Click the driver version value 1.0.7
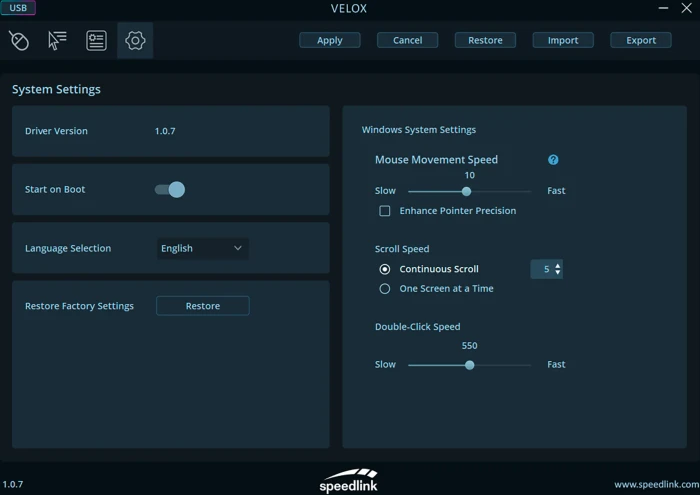Screen dimensions: 700x495 165,131
